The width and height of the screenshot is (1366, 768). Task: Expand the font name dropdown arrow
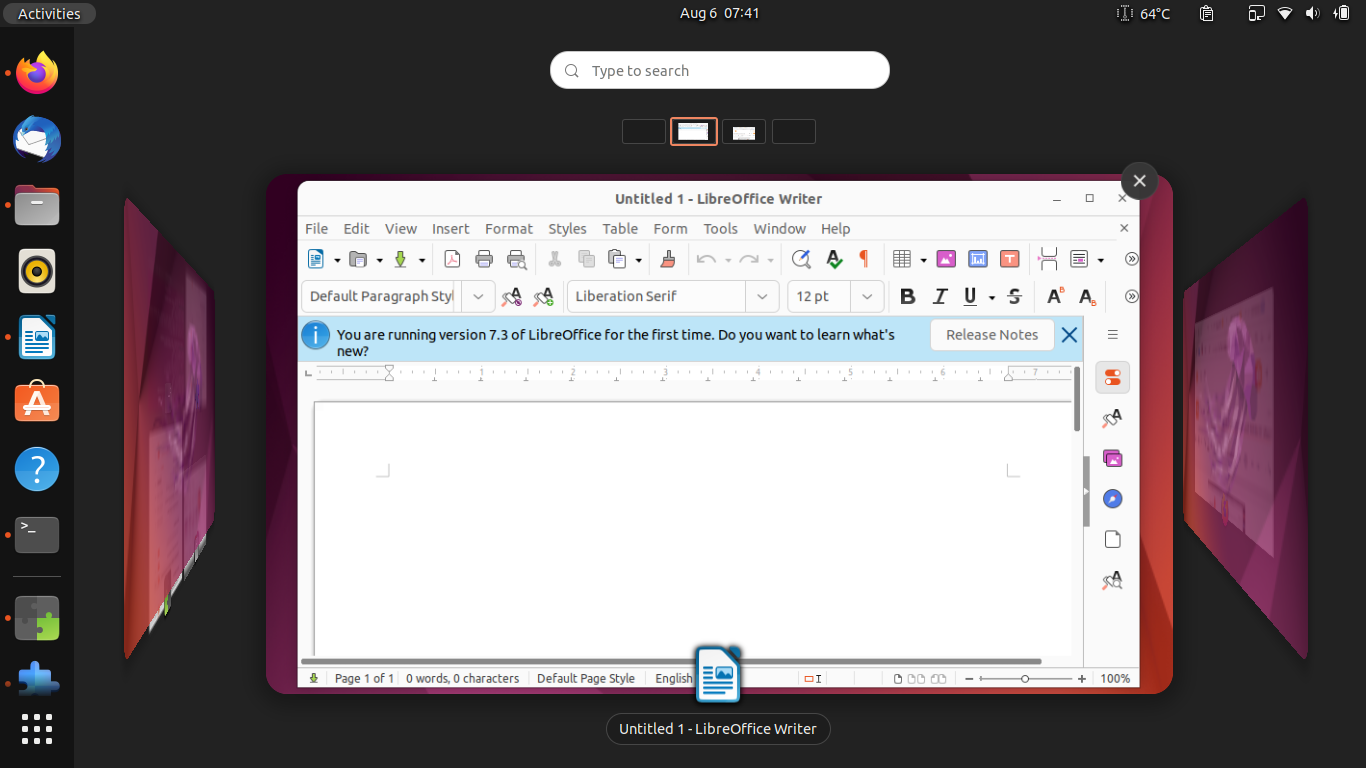[x=762, y=296]
